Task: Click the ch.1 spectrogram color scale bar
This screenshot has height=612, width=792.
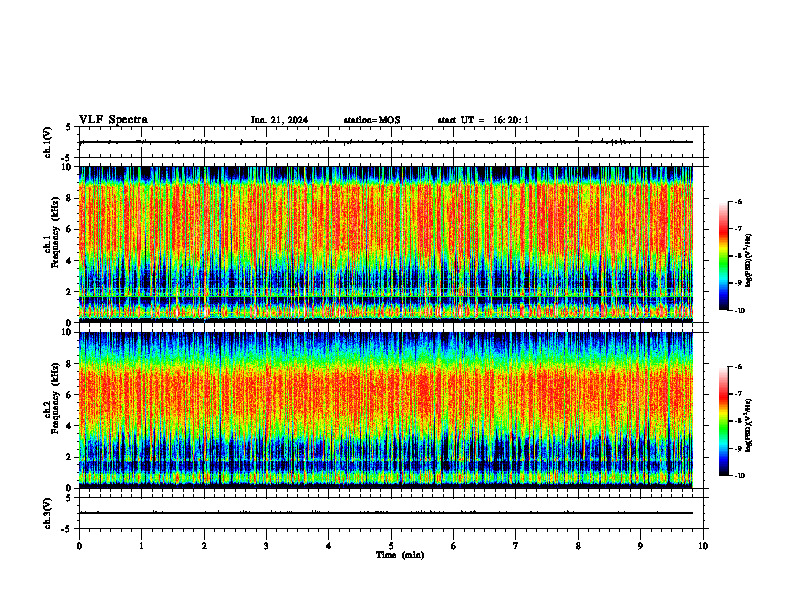Action: 724,256
